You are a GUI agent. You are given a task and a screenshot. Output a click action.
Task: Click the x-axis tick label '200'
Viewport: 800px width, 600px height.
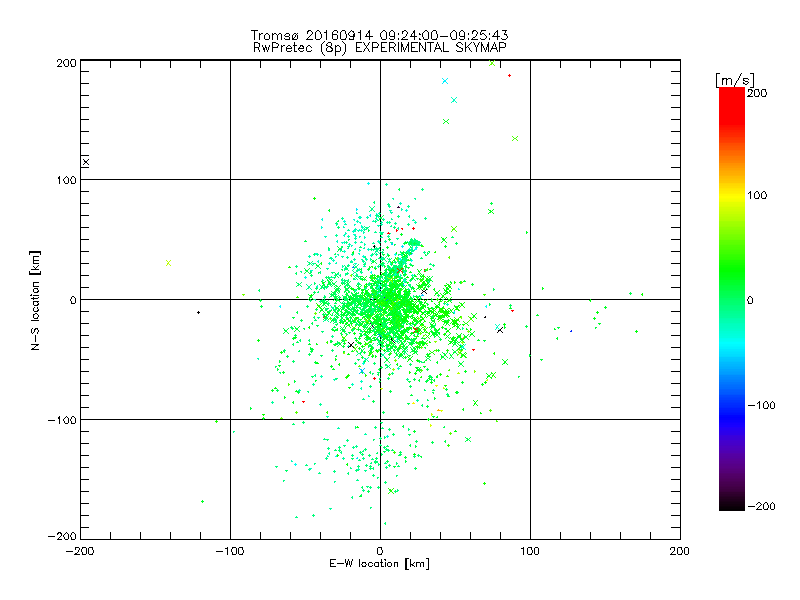[680, 552]
